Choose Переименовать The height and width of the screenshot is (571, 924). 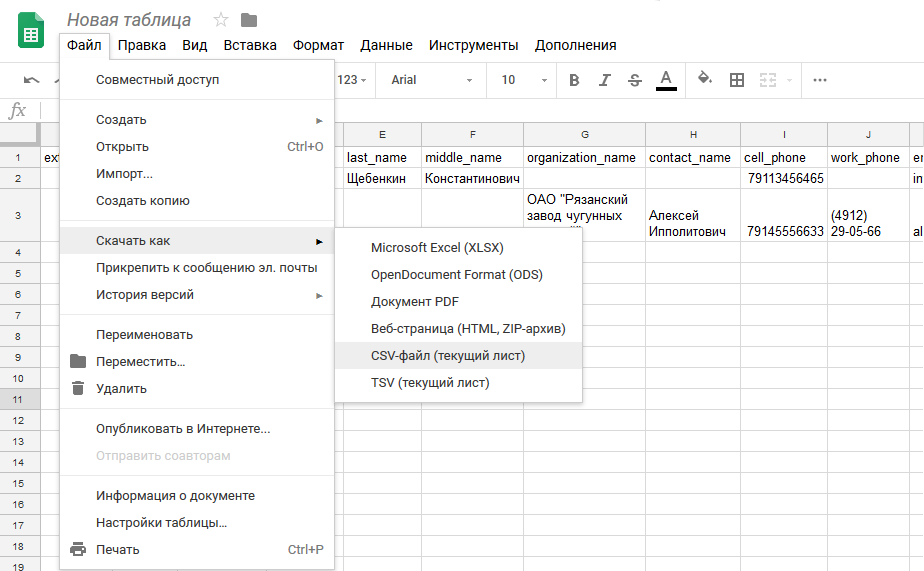[197, 335]
